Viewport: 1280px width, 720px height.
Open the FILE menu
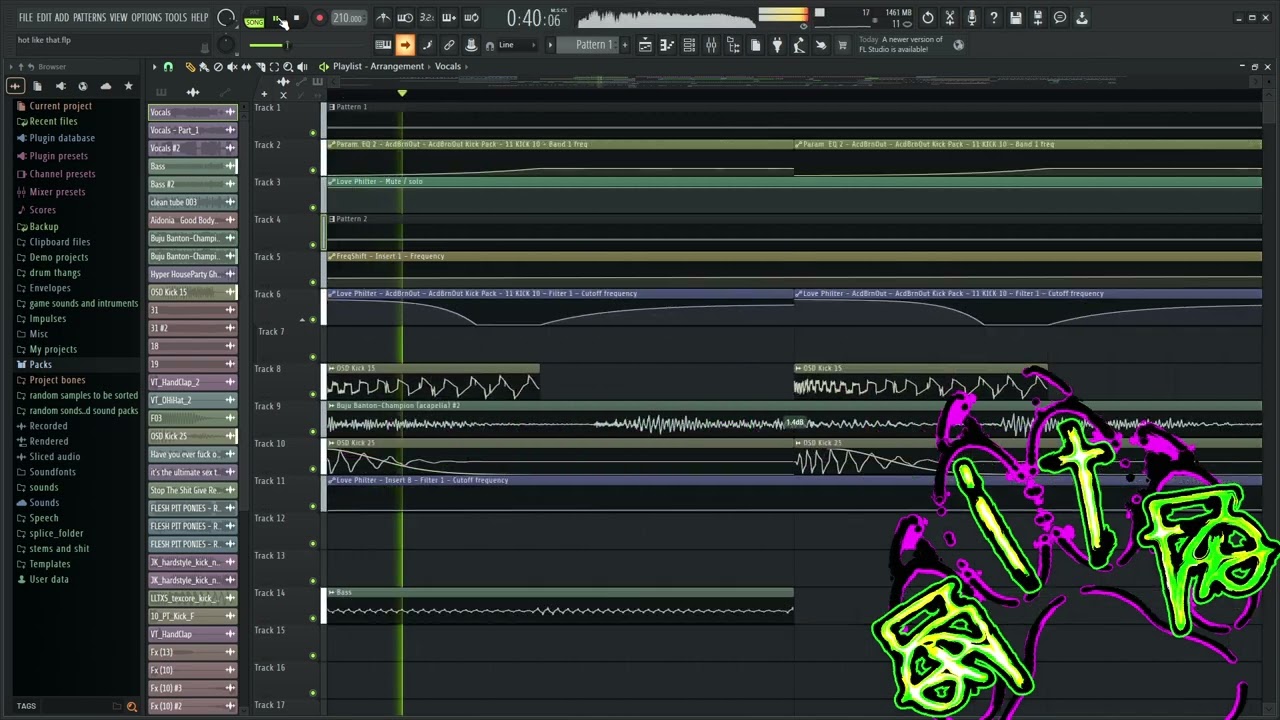coord(26,18)
